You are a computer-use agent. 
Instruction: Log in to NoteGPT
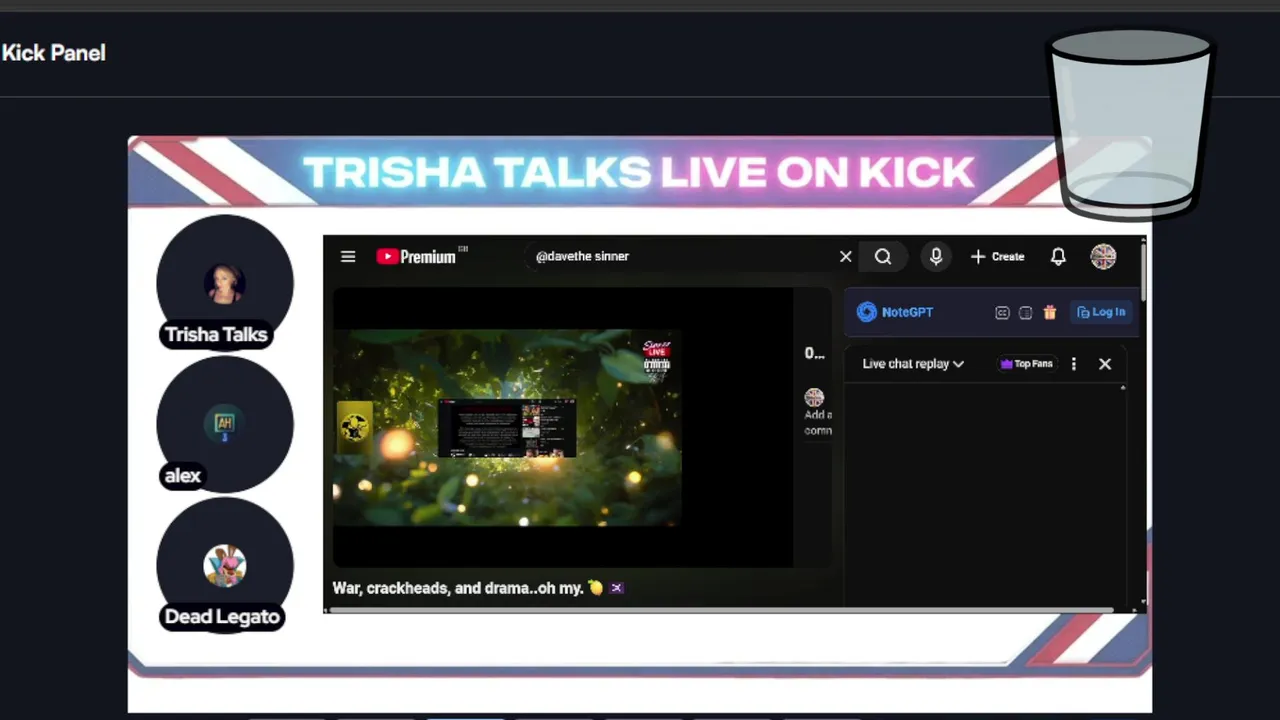pos(1101,312)
